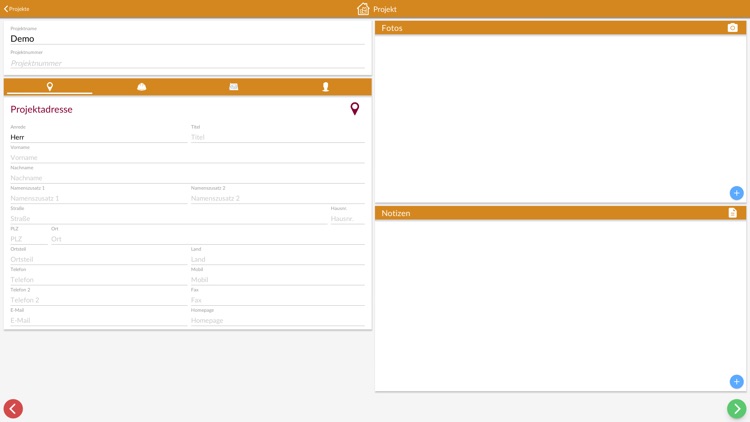Image resolution: width=750 pixels, height=422 pixels.
Task: Click the E-Mail input field
Action: pyautogui.click(x=99, y=320)
